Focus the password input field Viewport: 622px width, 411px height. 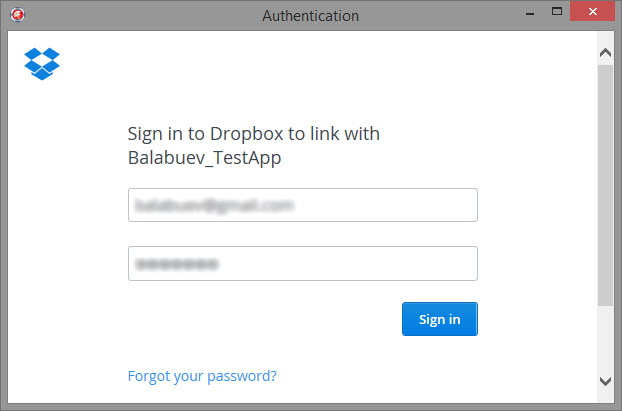pos(303,263)
